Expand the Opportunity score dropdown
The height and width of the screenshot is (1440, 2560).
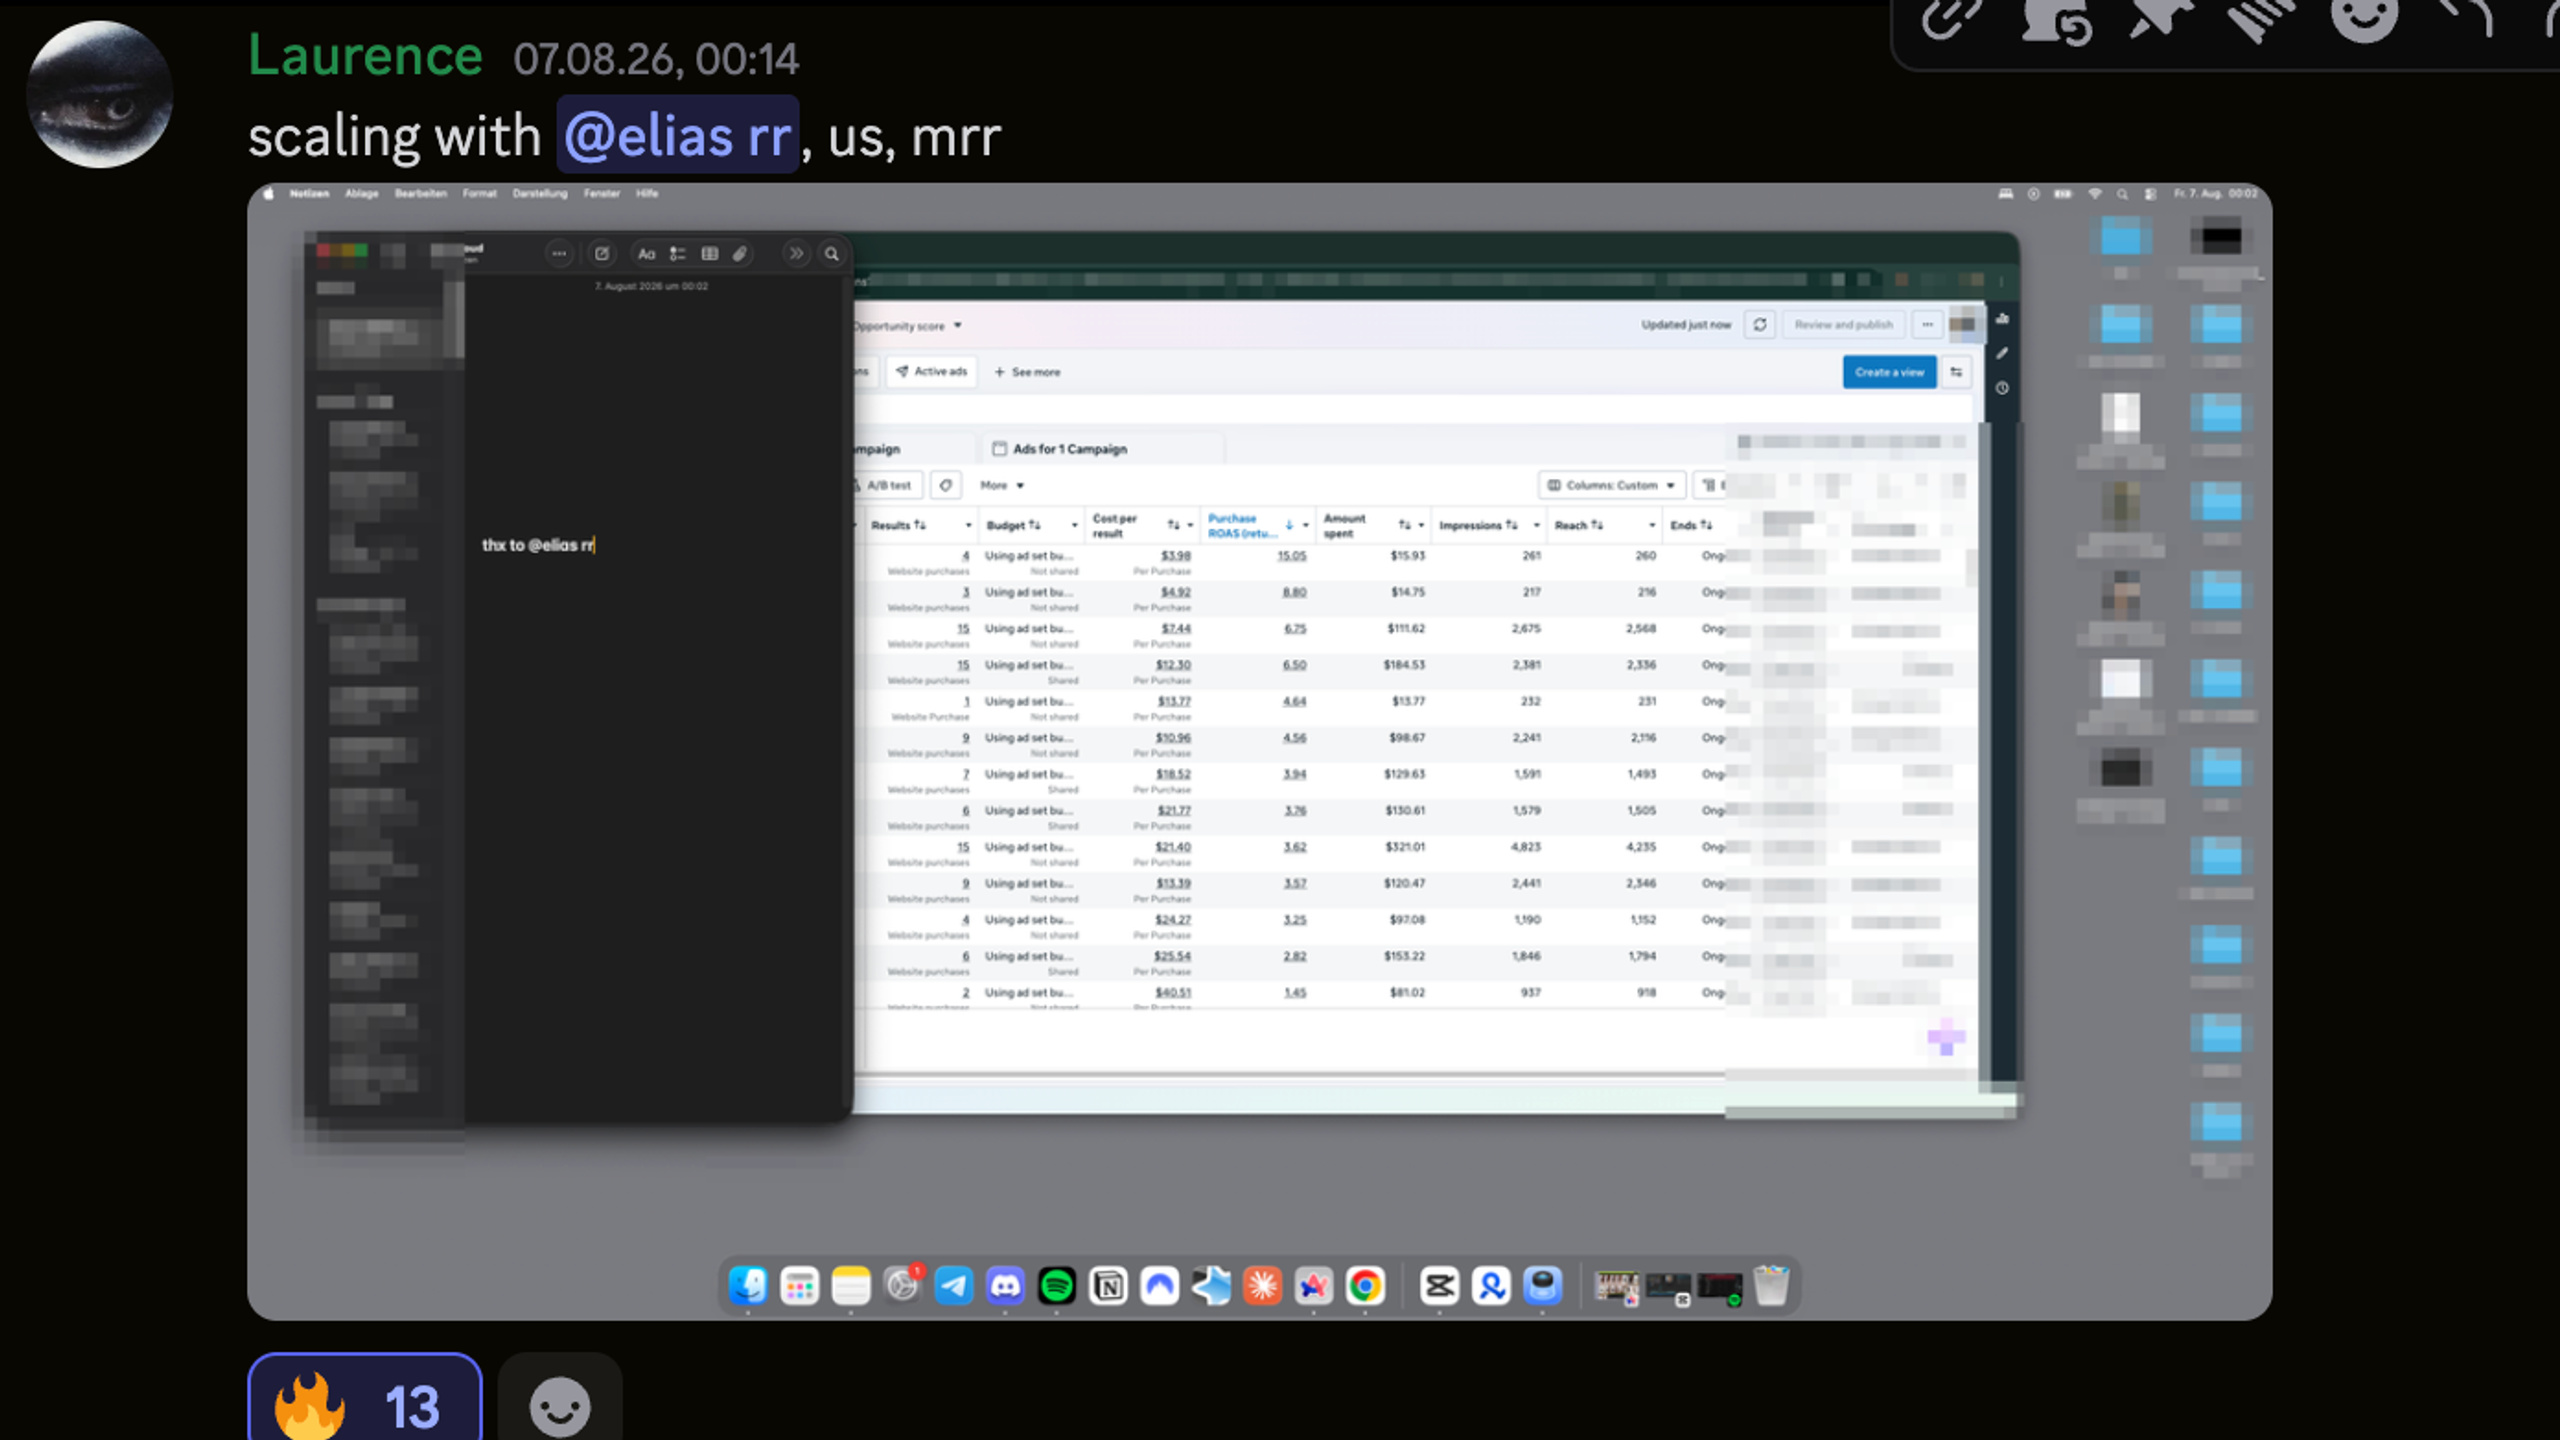pyautogui.click(x=907, y=326)
